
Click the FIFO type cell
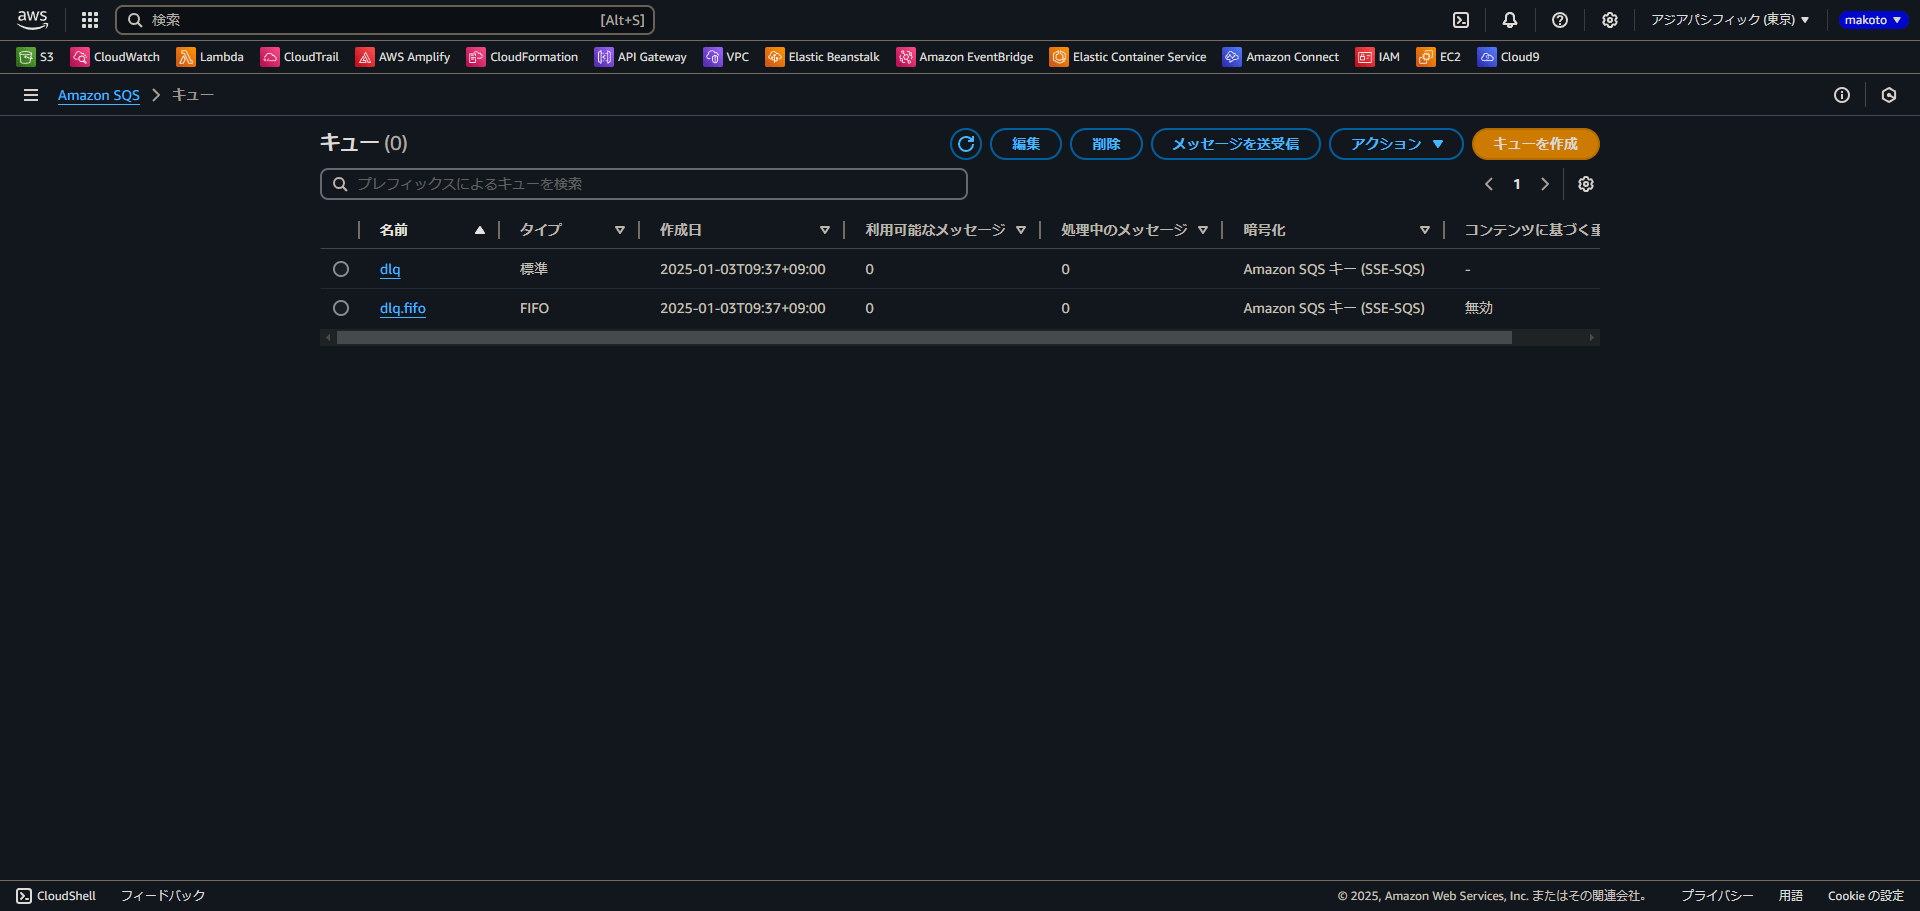(534, 308)
